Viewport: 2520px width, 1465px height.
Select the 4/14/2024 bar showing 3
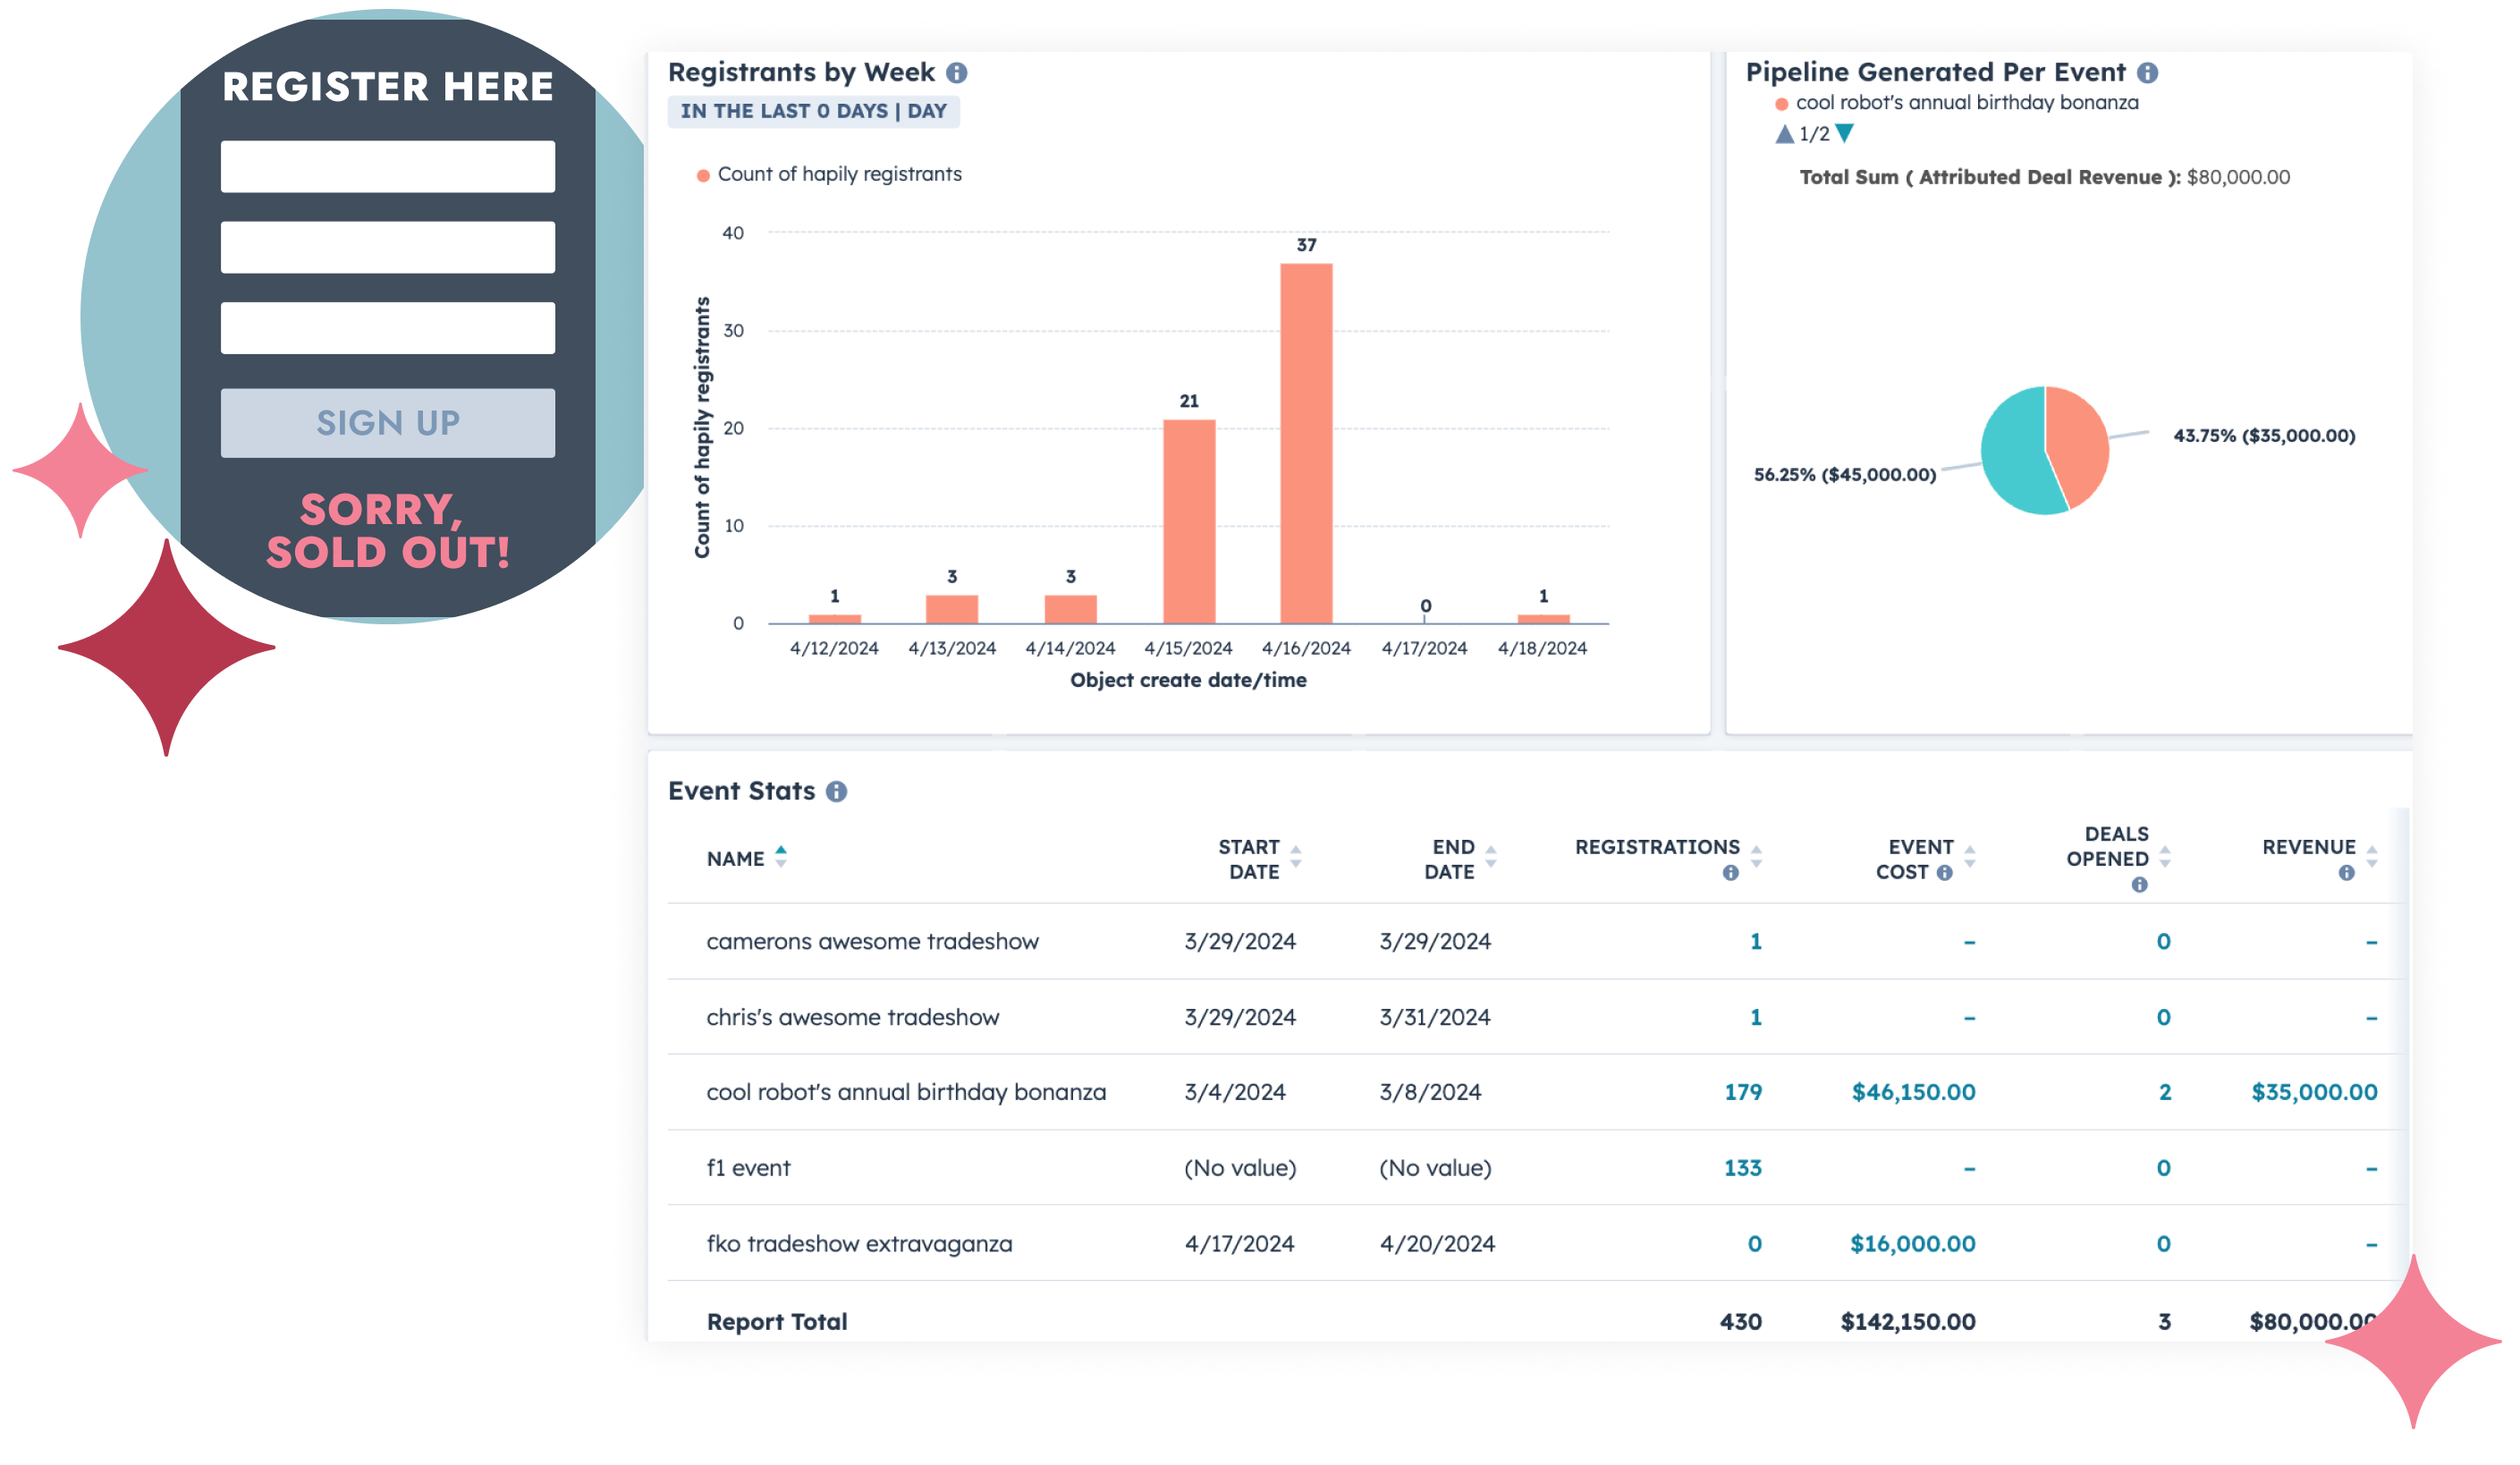pyautogui.click(x=1071, y=609)
